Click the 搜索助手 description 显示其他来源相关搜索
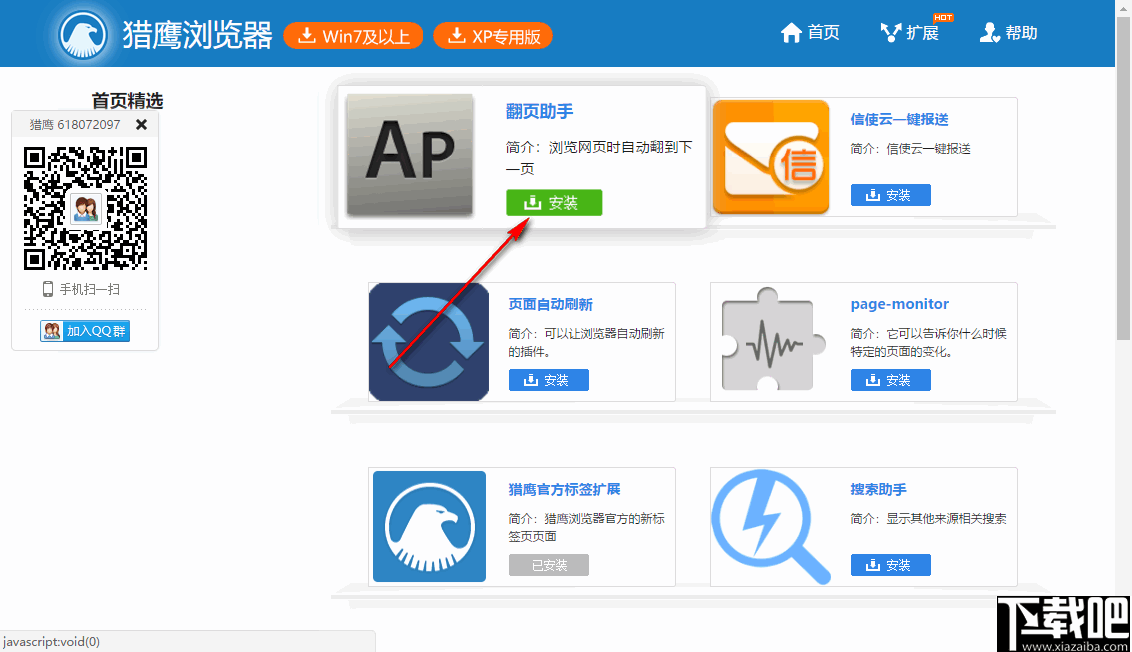The height and width of the screenshot is (652, 1132). tap(928, 518)
